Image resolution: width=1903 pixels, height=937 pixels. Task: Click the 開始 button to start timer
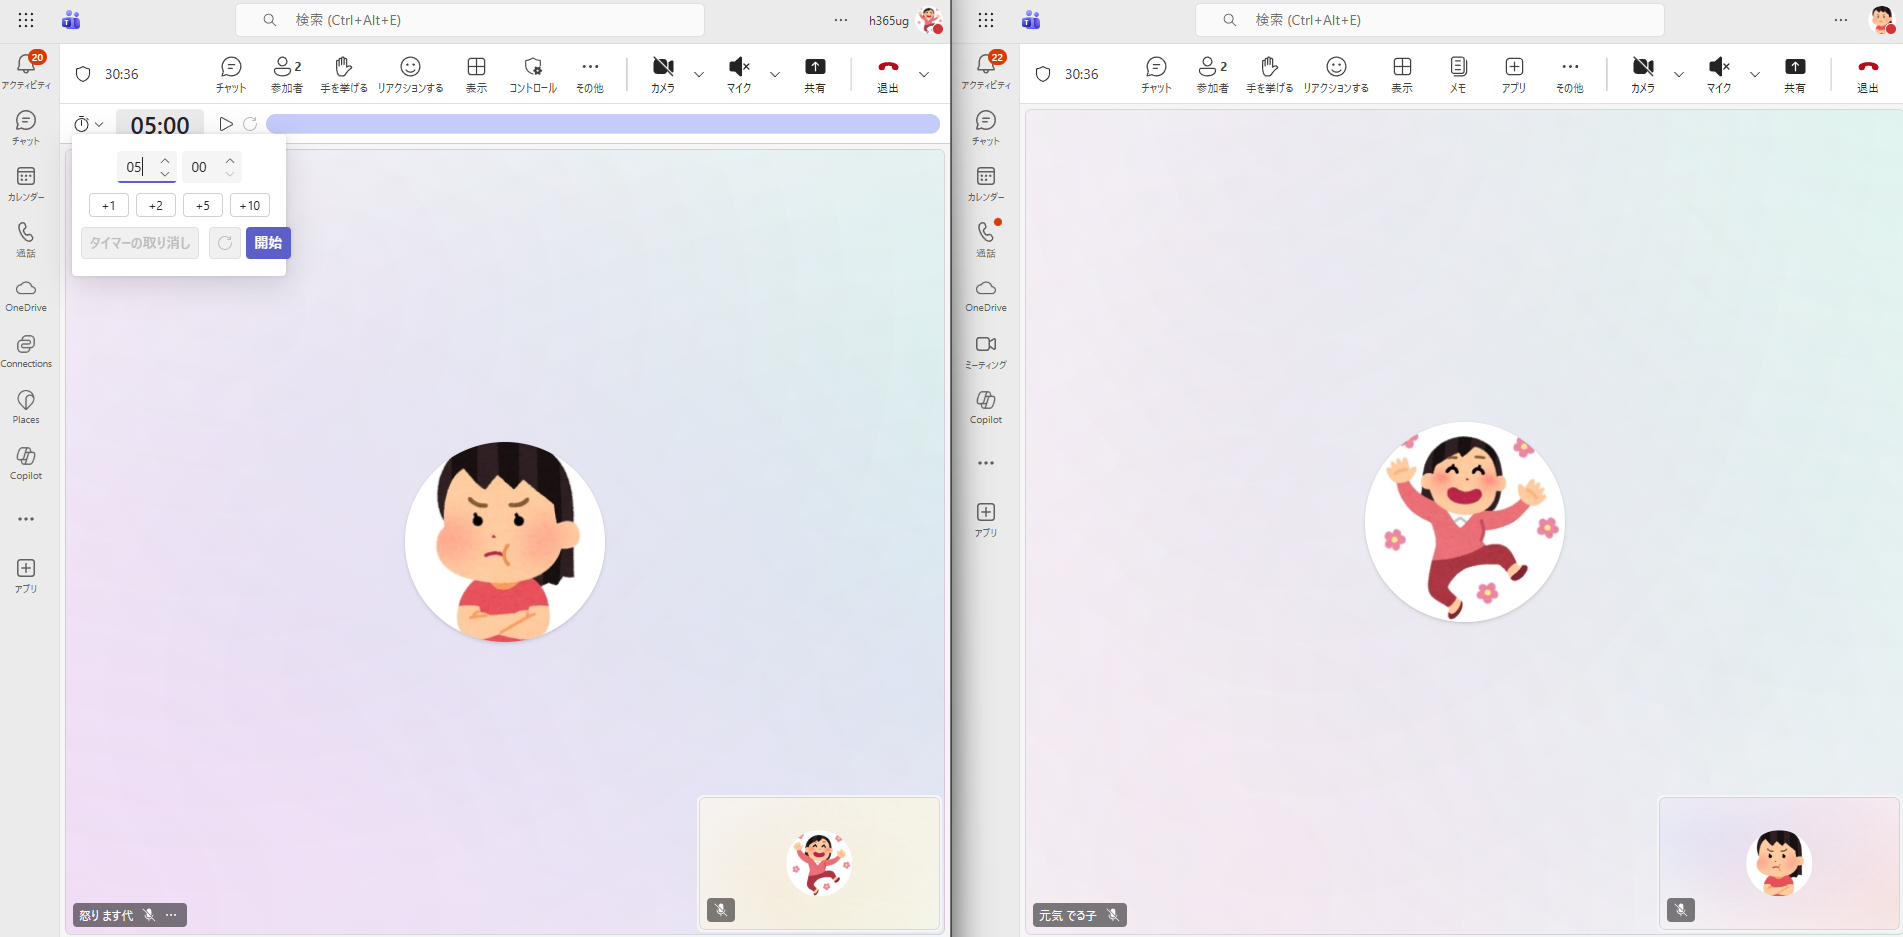point(268,243)
